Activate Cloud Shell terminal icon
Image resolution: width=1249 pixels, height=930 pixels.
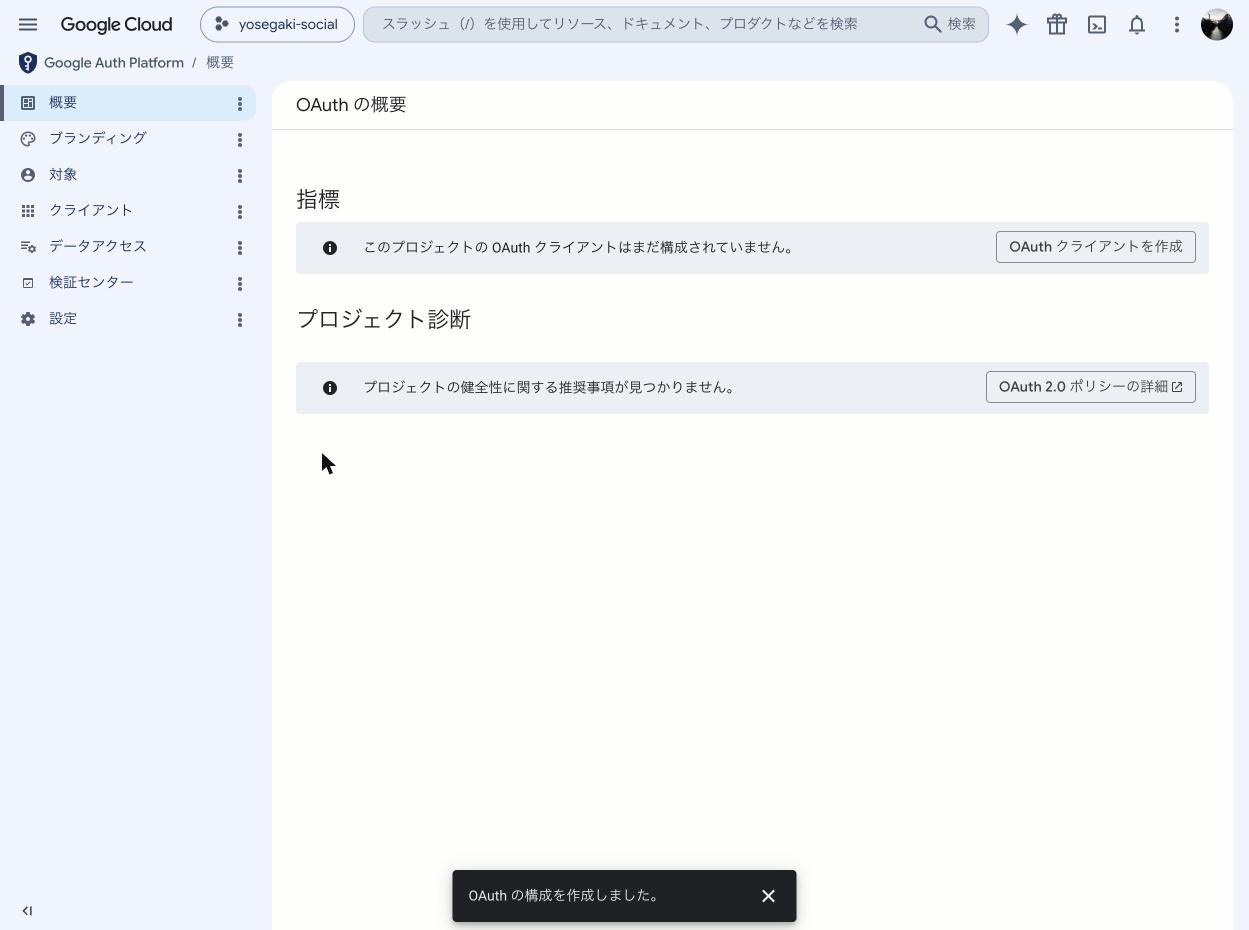point(1097,24)
